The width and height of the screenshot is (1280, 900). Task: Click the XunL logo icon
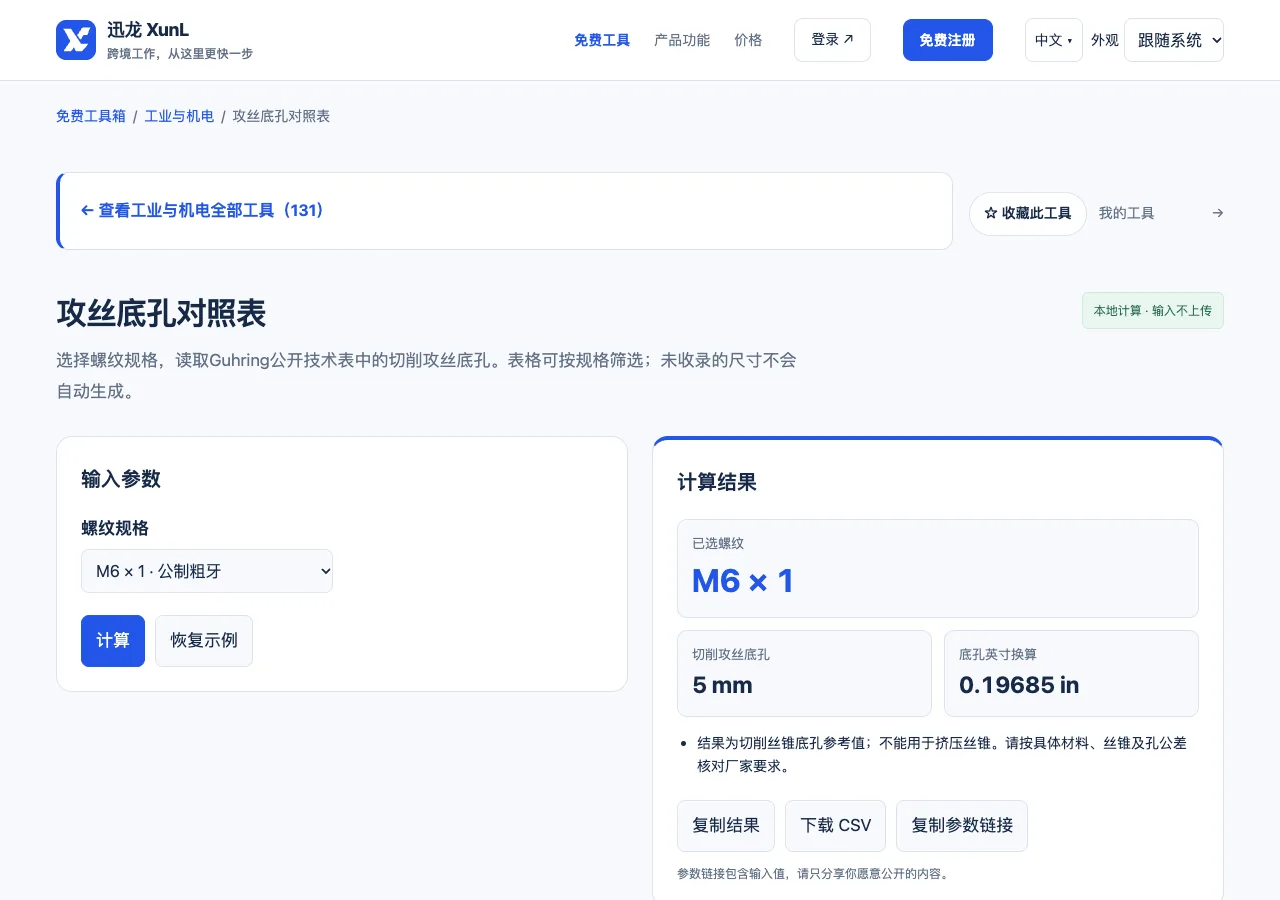76,40
